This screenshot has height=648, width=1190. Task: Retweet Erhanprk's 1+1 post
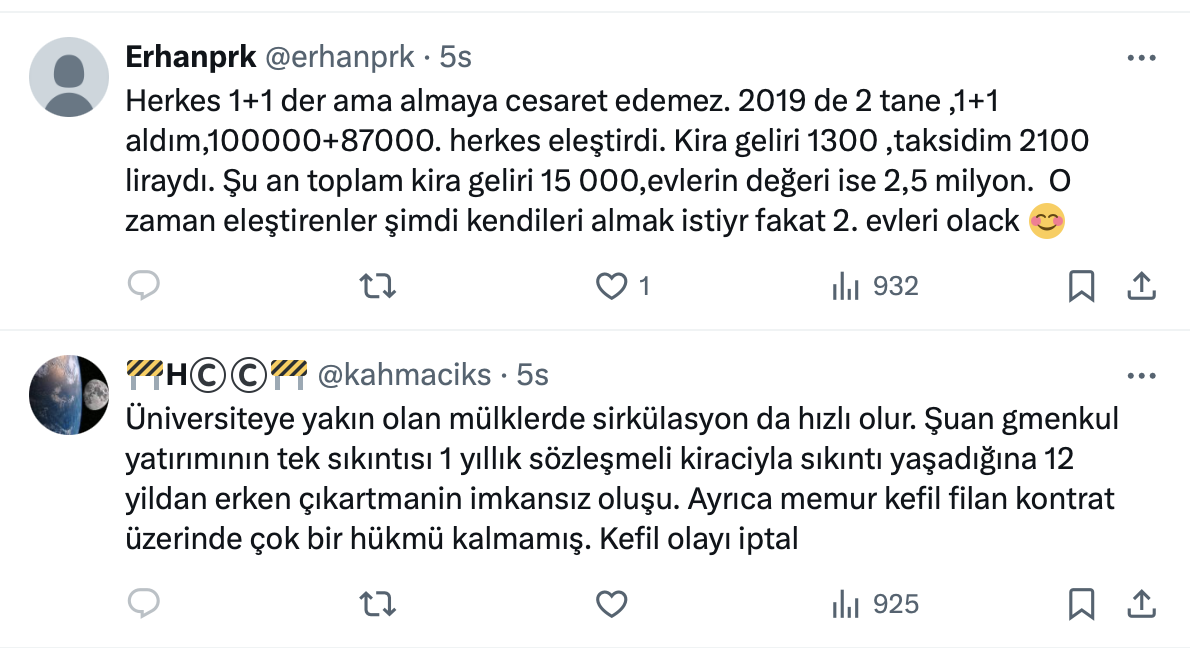click(378, 287)
